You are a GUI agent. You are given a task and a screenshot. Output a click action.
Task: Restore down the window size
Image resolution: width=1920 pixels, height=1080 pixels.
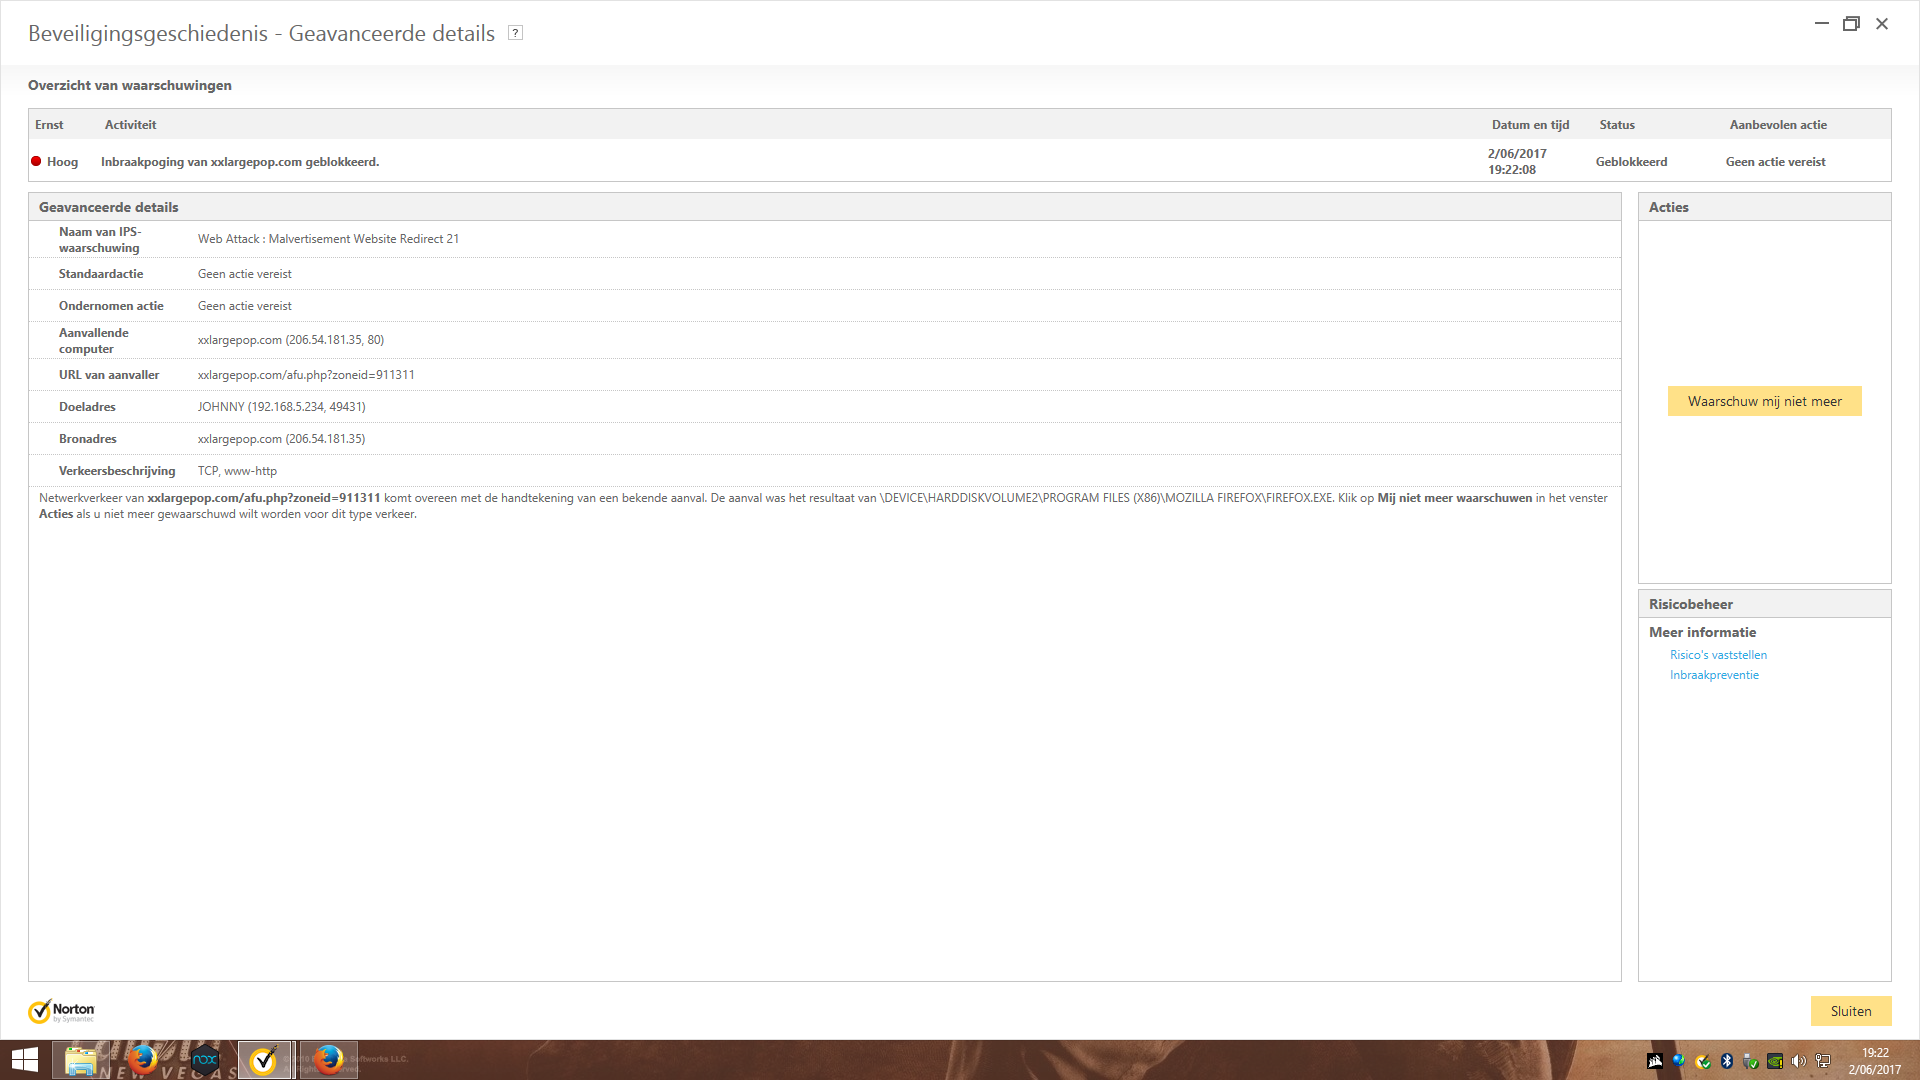1851,23
